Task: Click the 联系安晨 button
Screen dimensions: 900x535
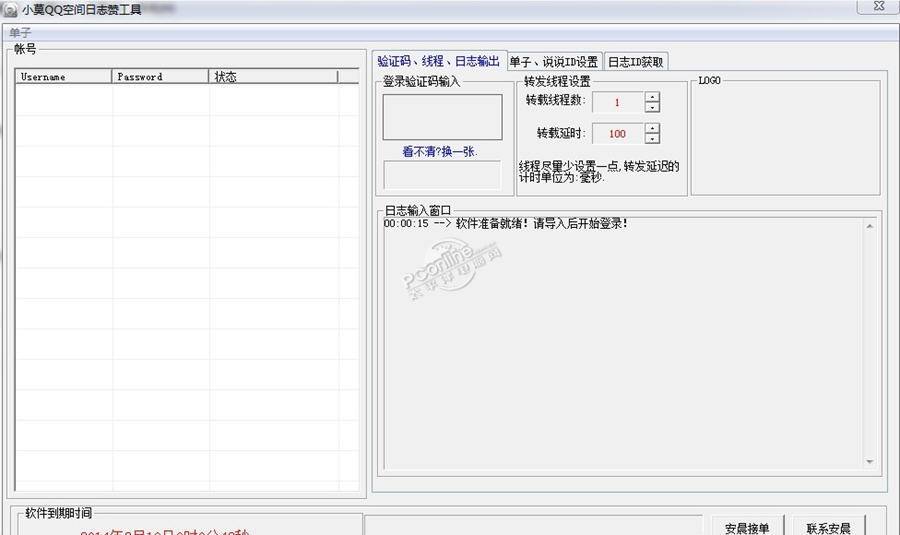Action: (x=828, y=528)
